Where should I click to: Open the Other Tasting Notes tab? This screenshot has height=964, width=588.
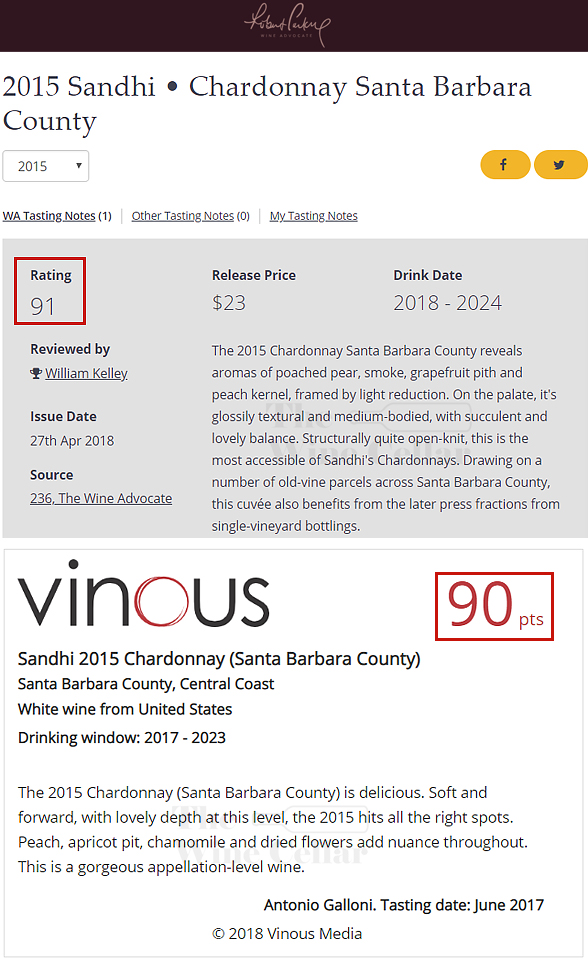coord(183,216)
